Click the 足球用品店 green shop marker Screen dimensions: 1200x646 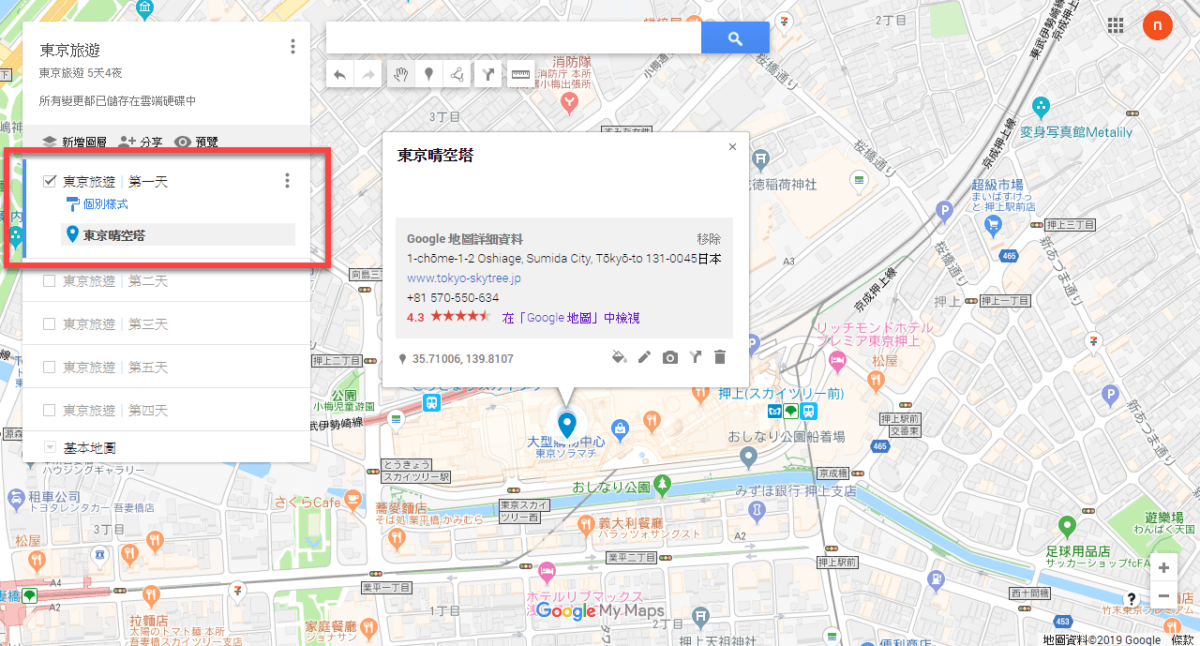(1067, 525)
